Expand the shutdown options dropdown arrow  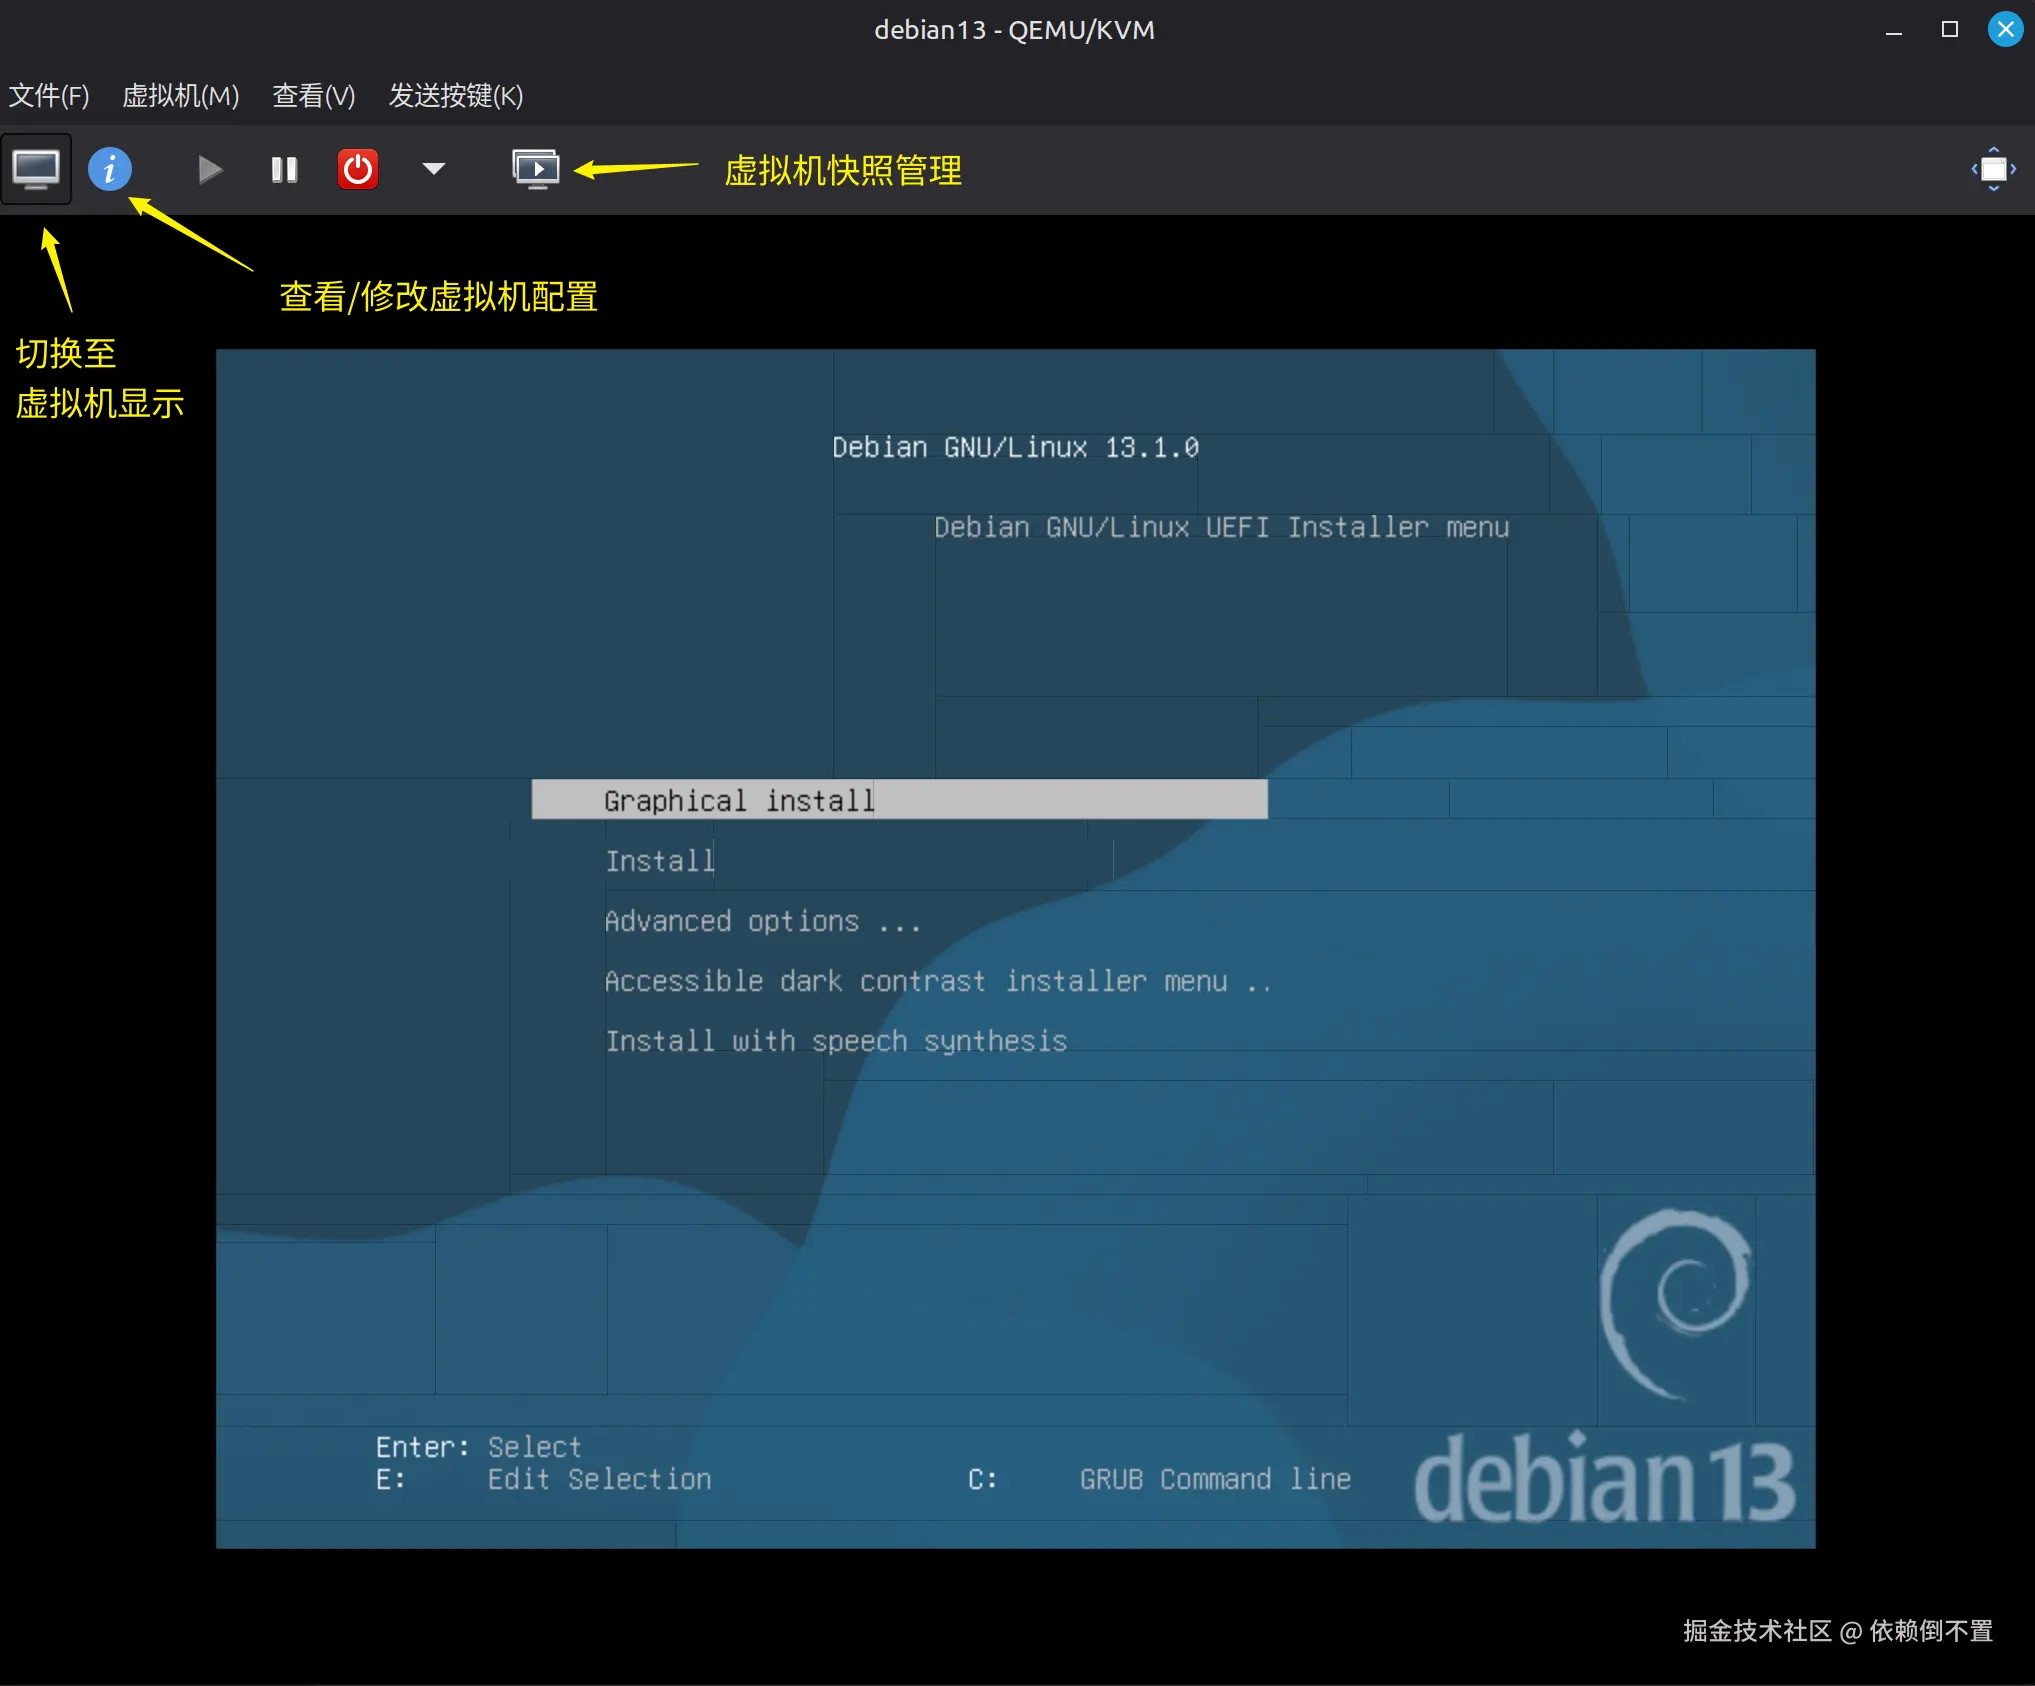(x=433, y=169)
